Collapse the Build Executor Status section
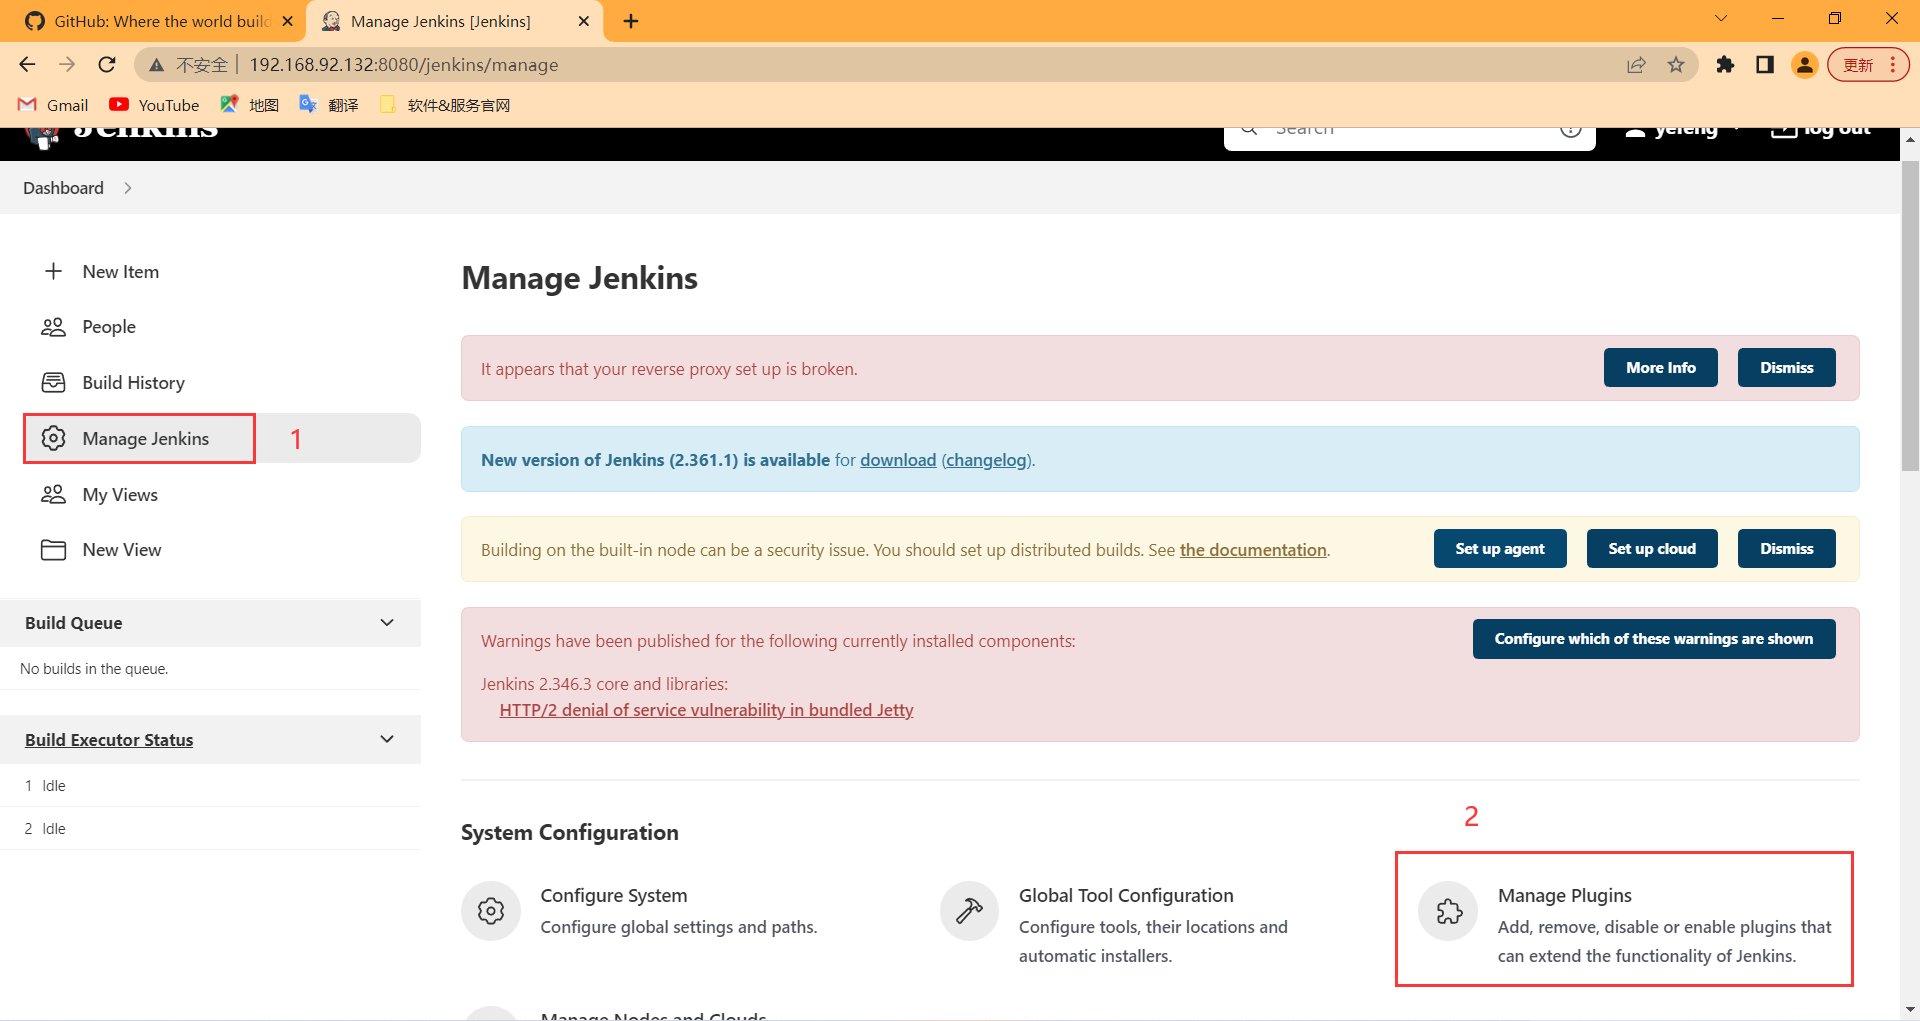1920x1021 pixels. tap(387, 739)
